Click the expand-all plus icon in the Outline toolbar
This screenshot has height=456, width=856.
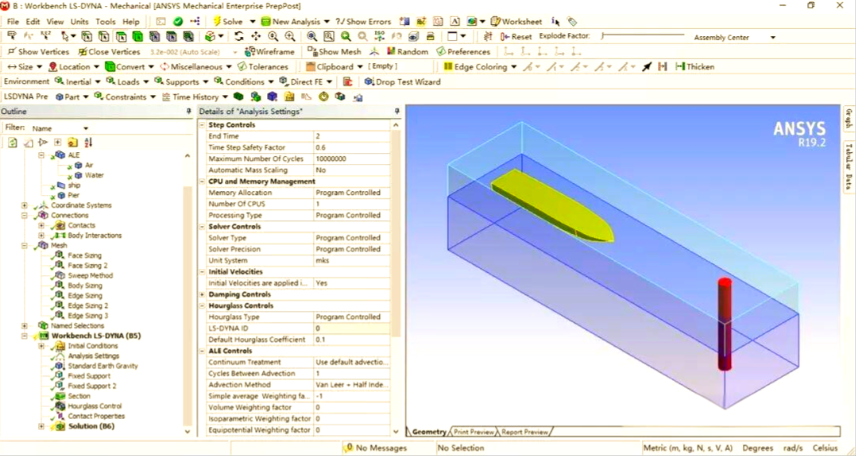57,143
